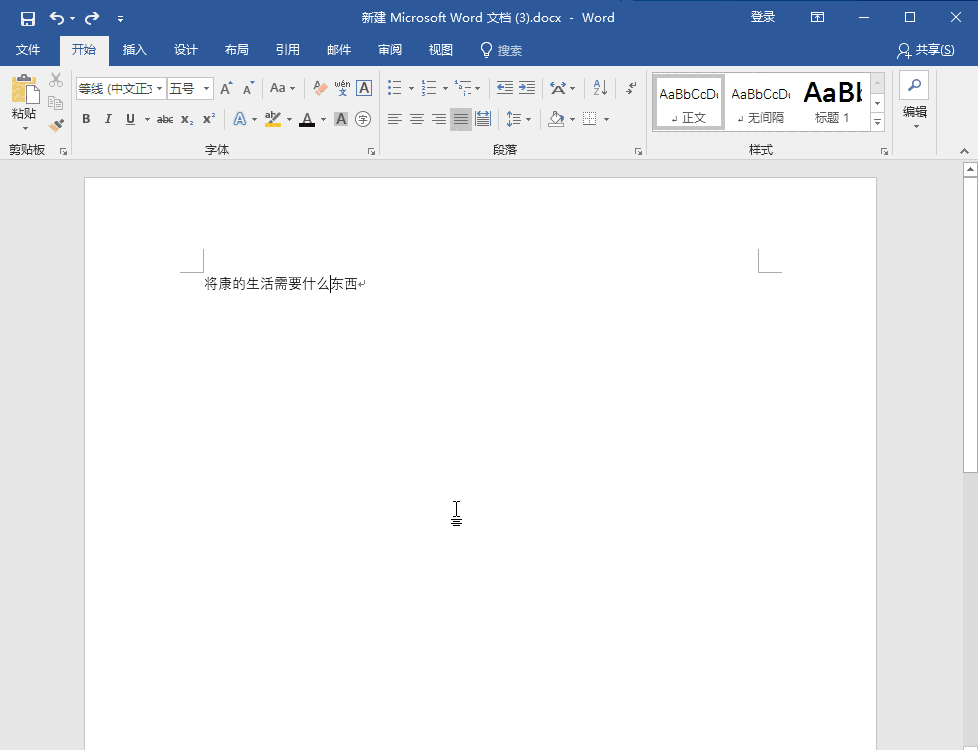Image resolution: width=978 pixels, height=750 pixels.
Task: Apply multilevel list formatting
Action: (463, 88)
